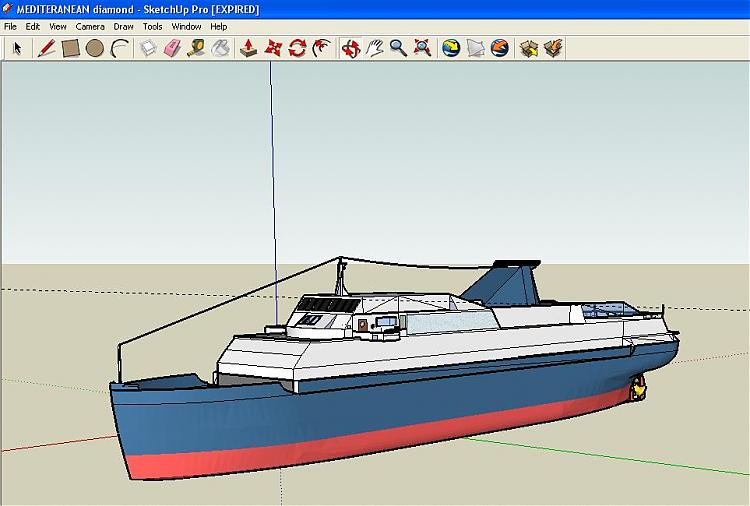Viewport: 750px width, 506px height.
Task: Select the Pan hand tool
Action: [375, 48]
